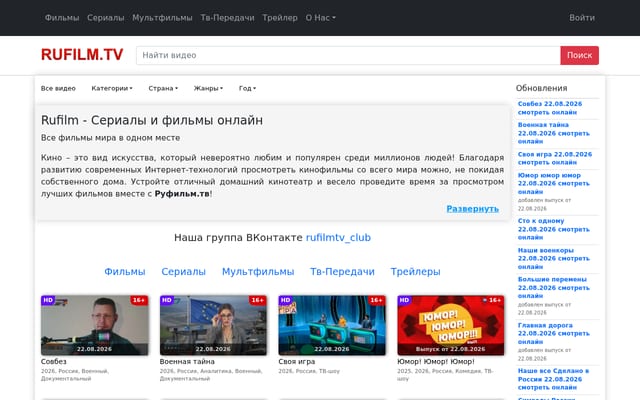Open Сериалы in top navigation bar
The height and width of the screenshot is (400, 640).
click(x=105, y=18)
